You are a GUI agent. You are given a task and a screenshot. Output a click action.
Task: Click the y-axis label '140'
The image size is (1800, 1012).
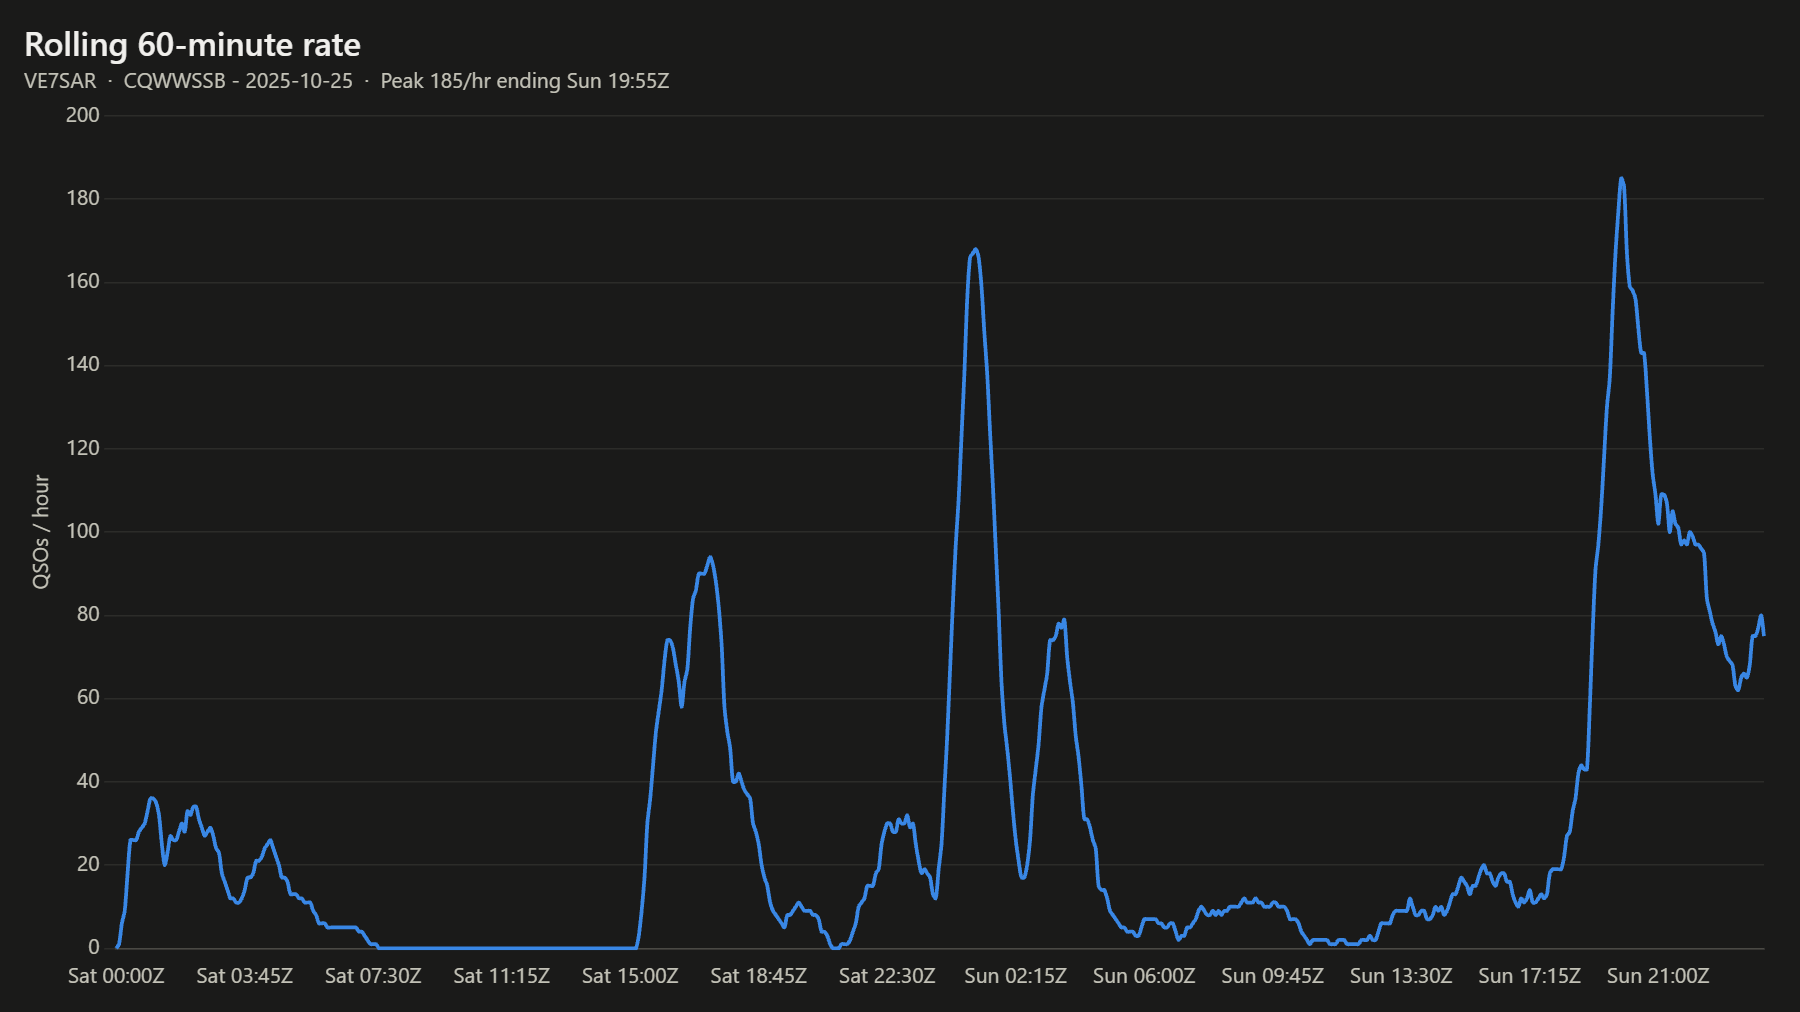pyautogui.click(x=83, y=364)
